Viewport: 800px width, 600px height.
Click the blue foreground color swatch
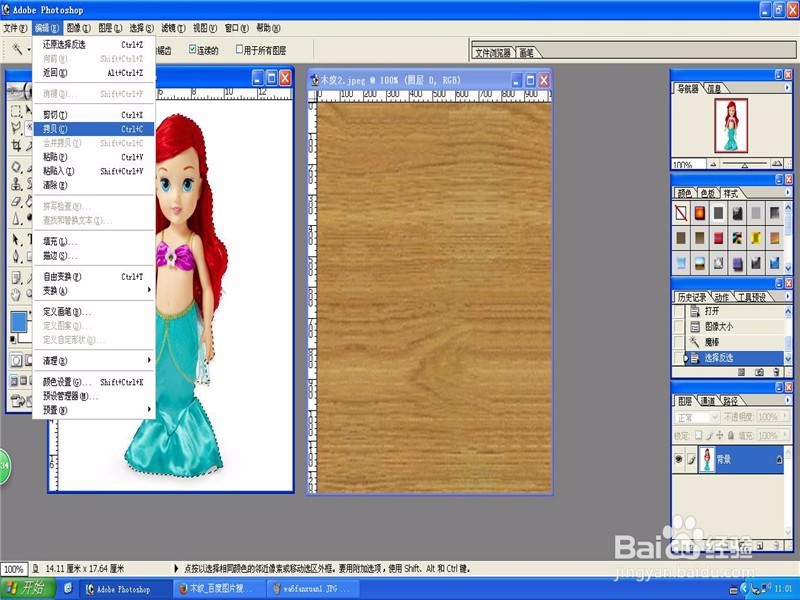(19, 322)
